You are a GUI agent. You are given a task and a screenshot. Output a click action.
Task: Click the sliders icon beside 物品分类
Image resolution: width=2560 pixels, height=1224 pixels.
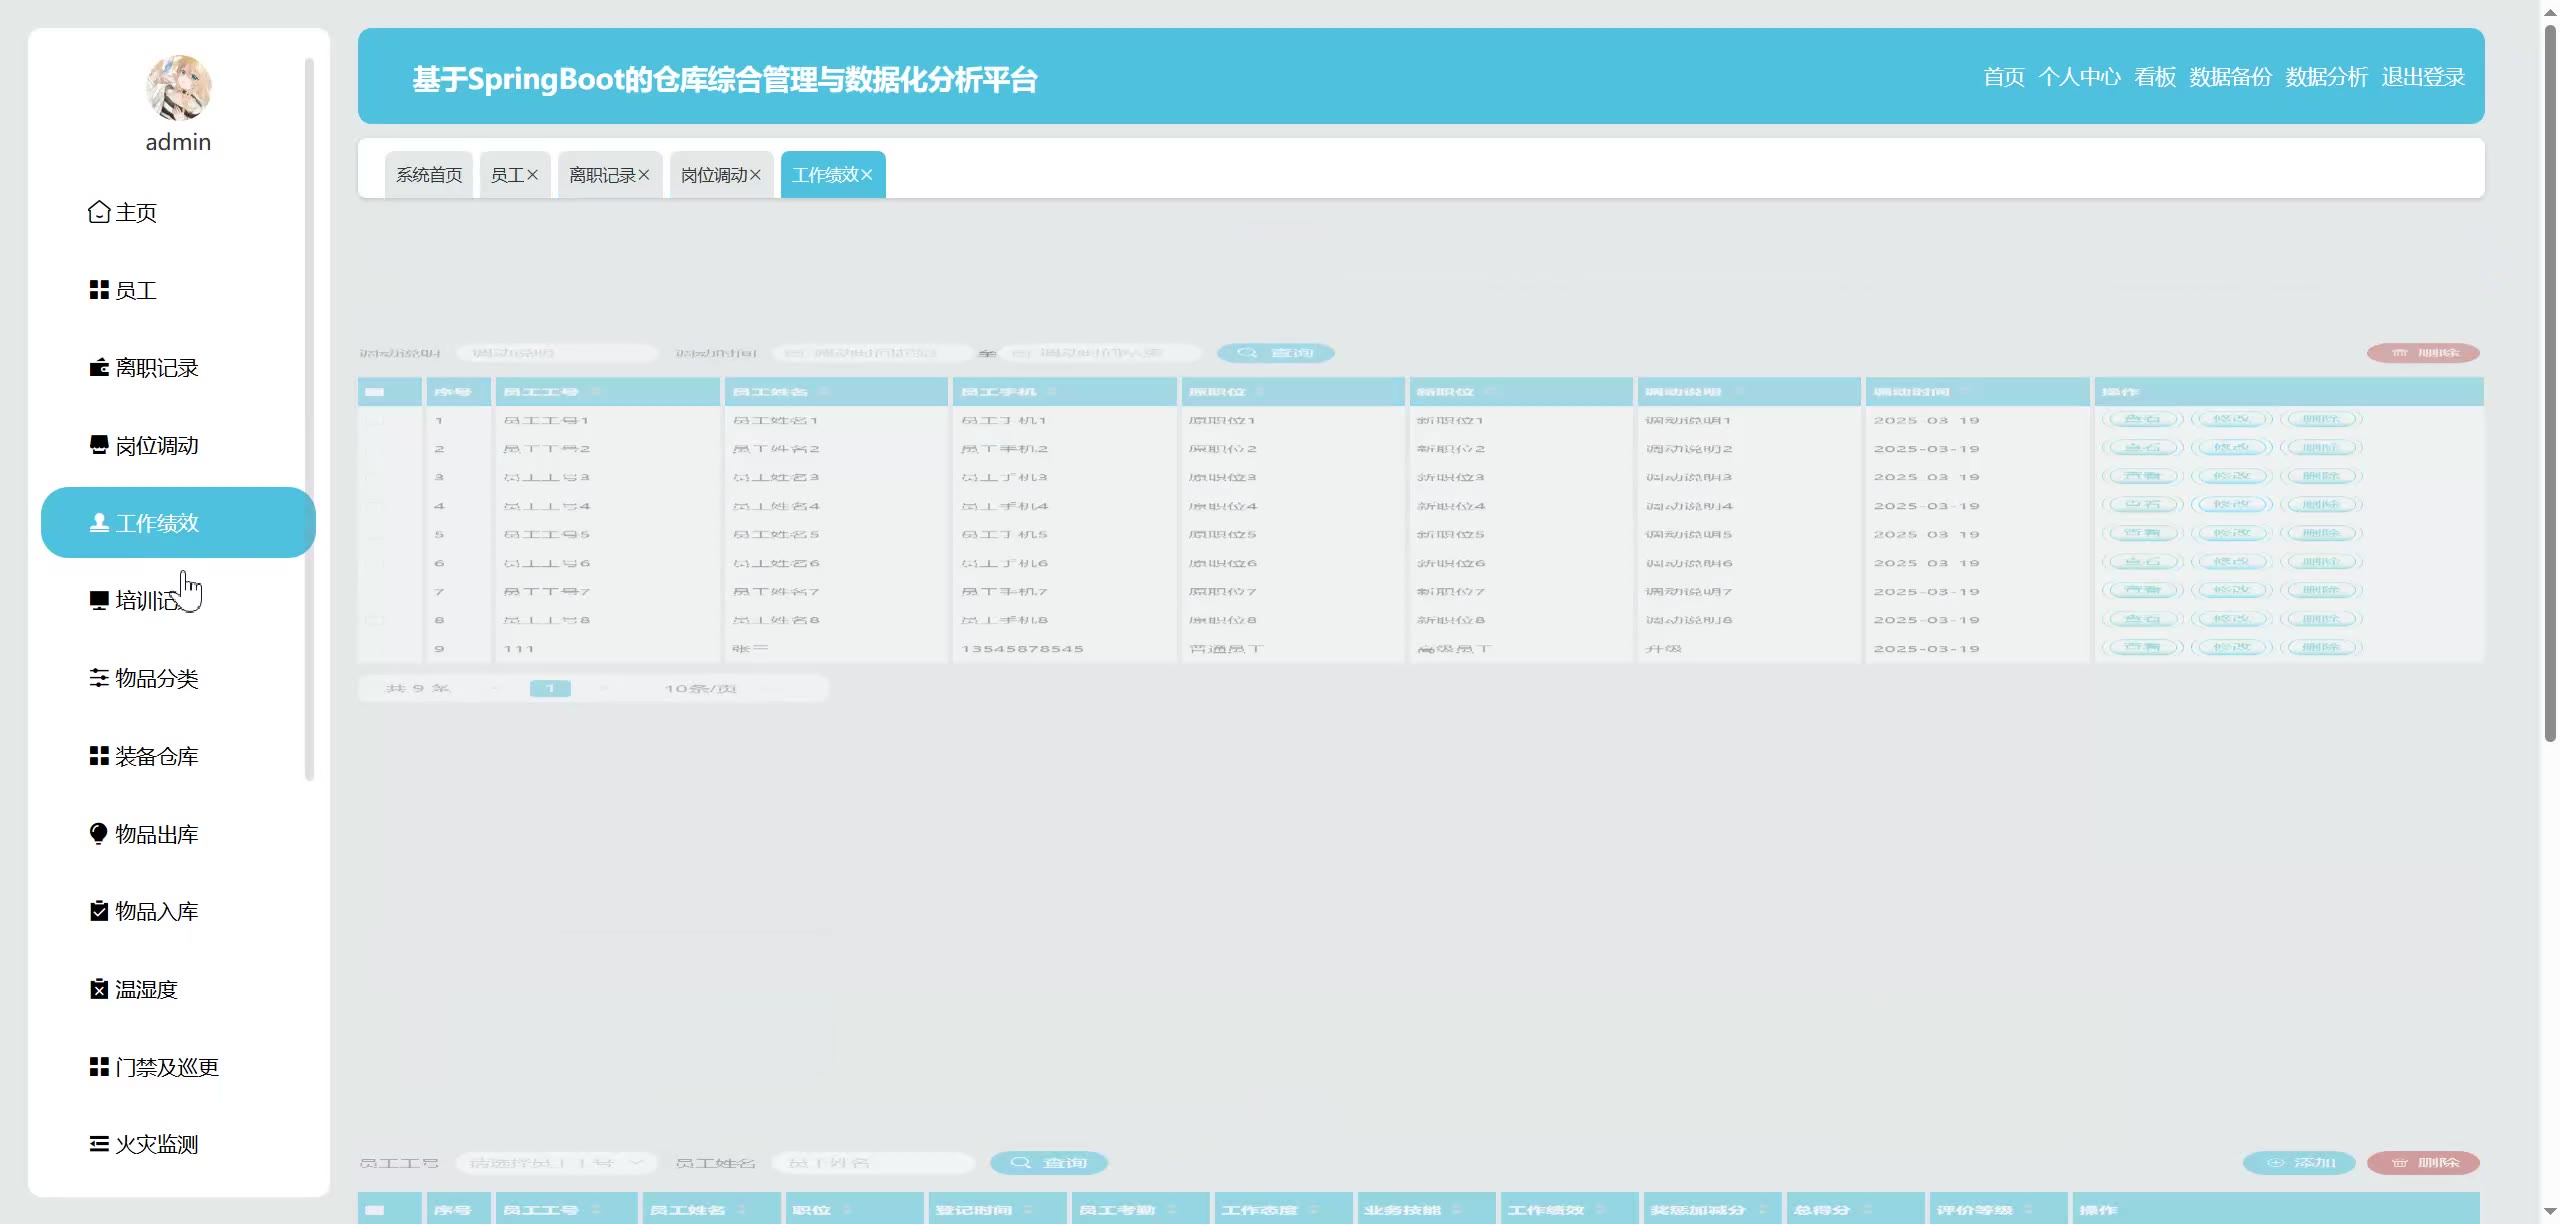[x=98, y=678]
